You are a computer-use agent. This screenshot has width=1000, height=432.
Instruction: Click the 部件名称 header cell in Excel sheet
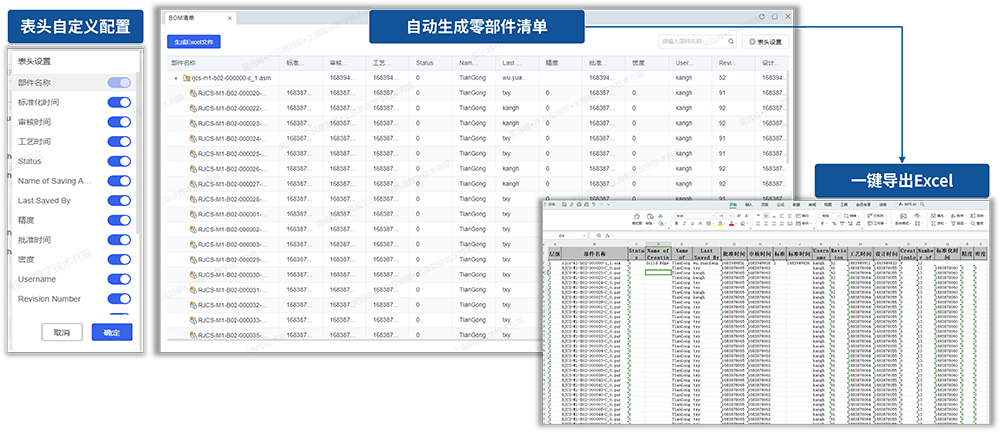(594, 253)
